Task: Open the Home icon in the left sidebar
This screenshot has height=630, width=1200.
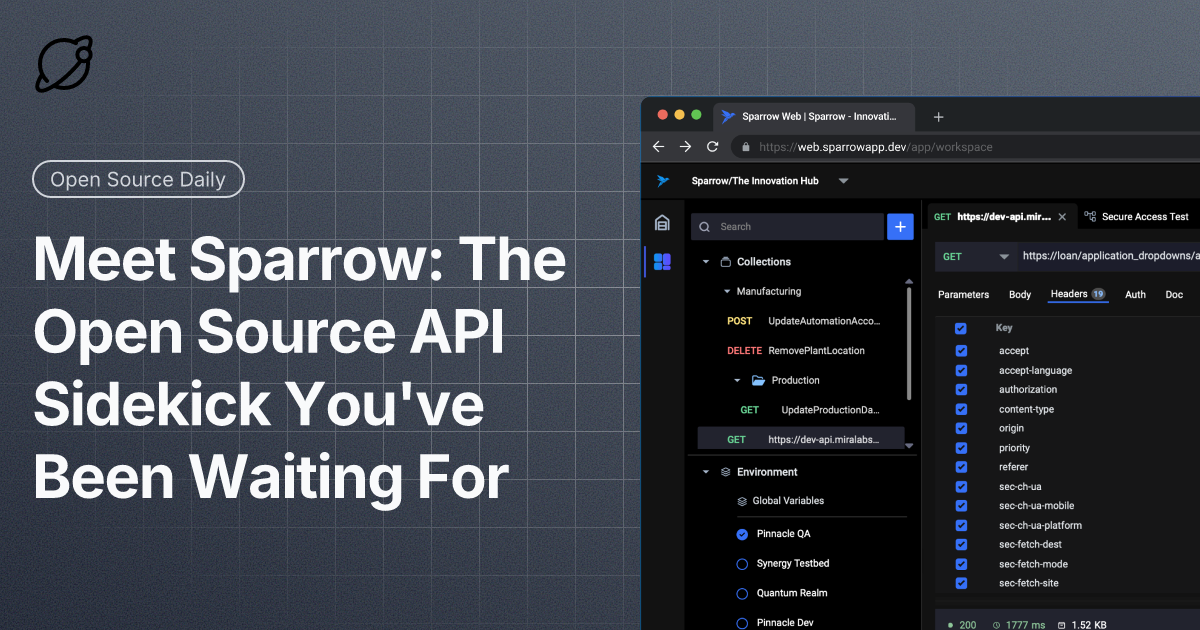Action: pyautogui.click(x=662, y=223)
